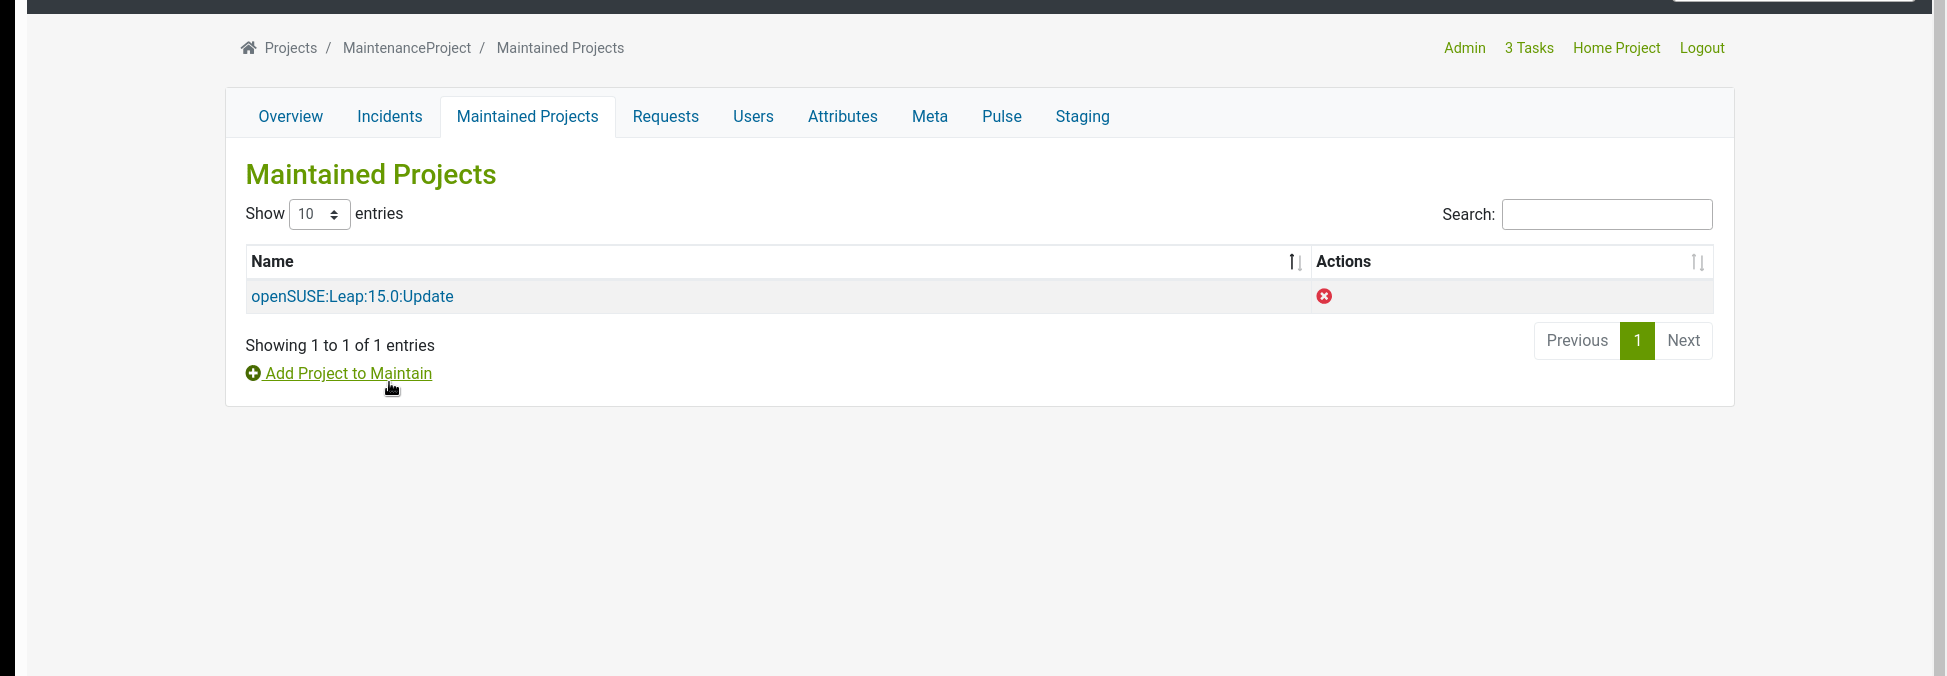Click the Next pagination button
1947x676 pixels.
tap(1683, 341)
